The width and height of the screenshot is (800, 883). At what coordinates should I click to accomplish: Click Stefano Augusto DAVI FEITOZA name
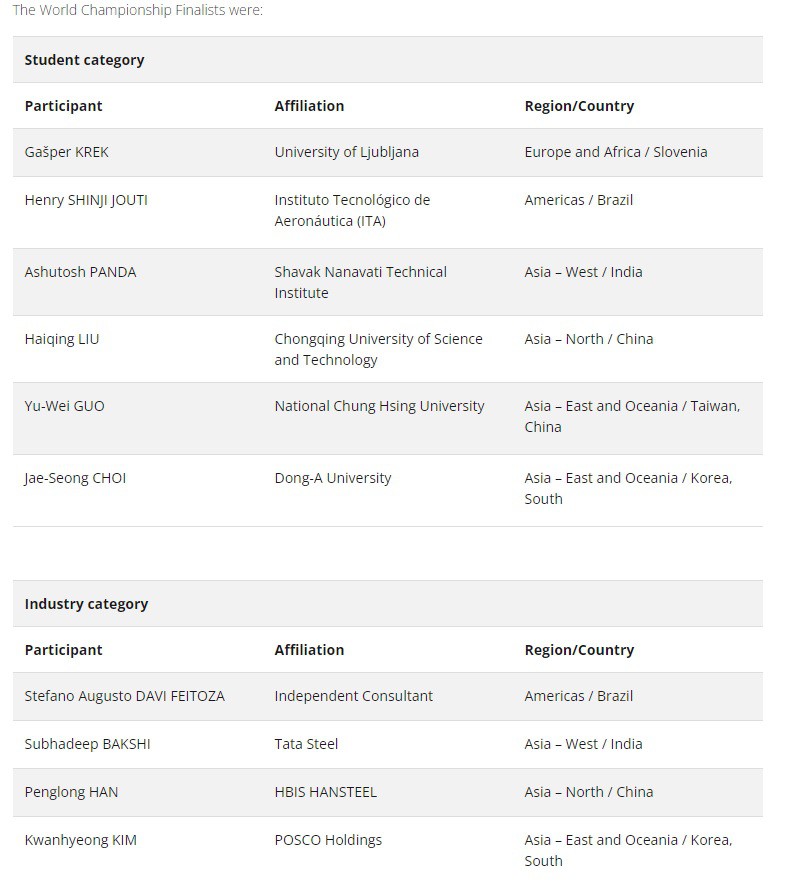click(x=124, y=696)
